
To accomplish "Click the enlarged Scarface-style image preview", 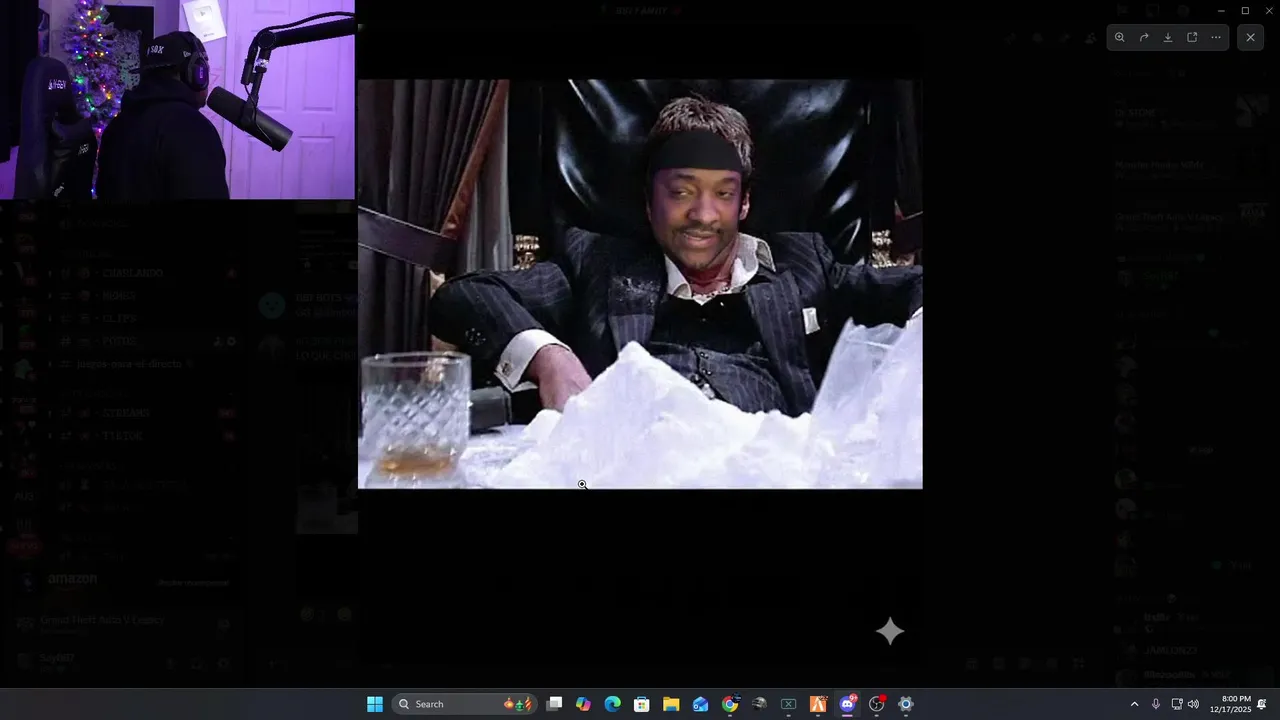I will [640, 284].
